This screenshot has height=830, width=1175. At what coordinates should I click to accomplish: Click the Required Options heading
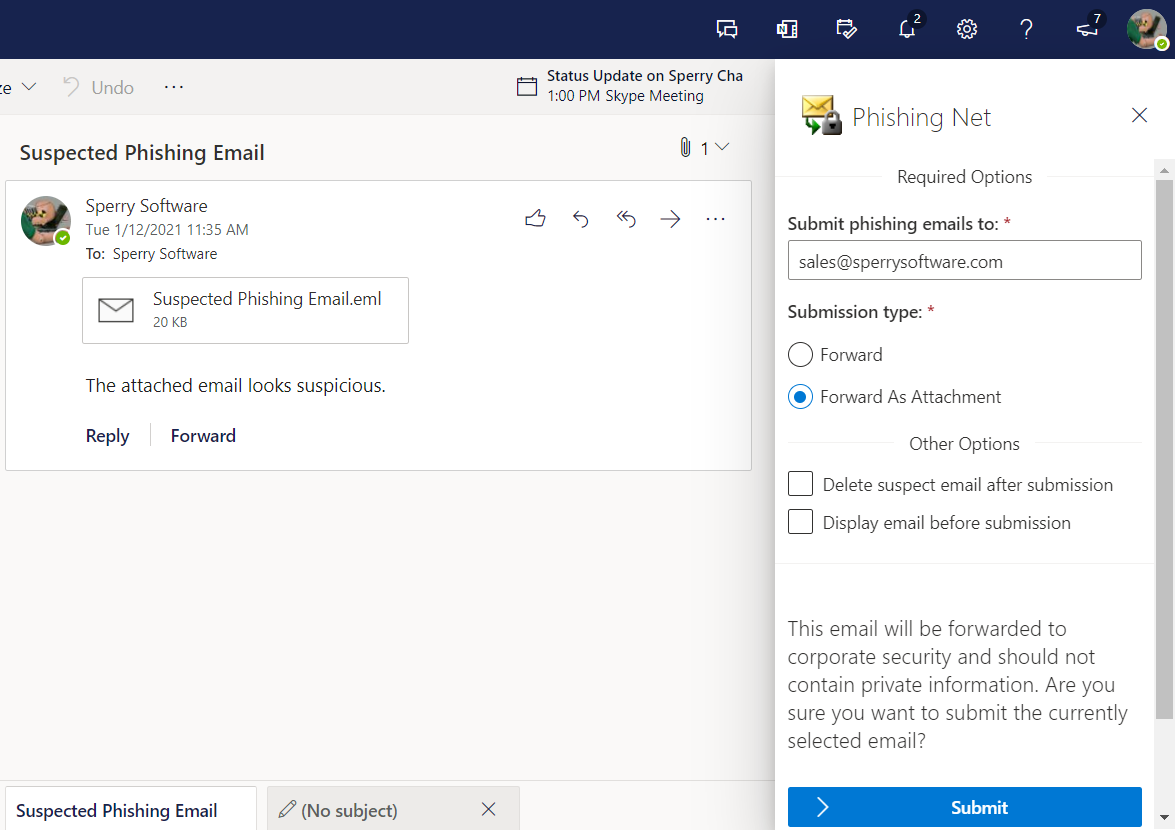click(x=964, y=177)
